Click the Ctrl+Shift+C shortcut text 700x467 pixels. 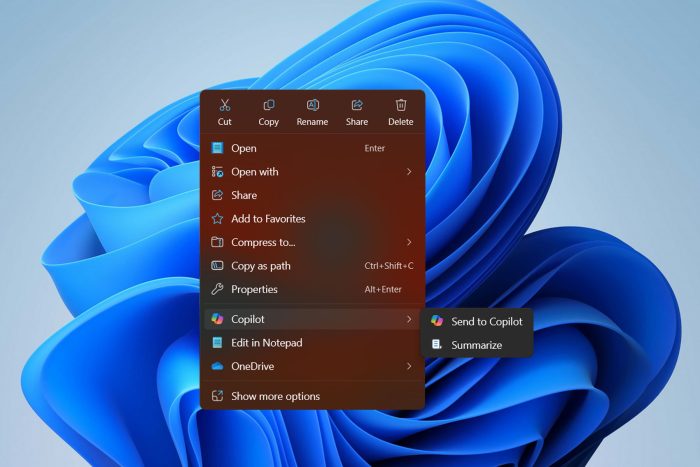click(389, 266)
